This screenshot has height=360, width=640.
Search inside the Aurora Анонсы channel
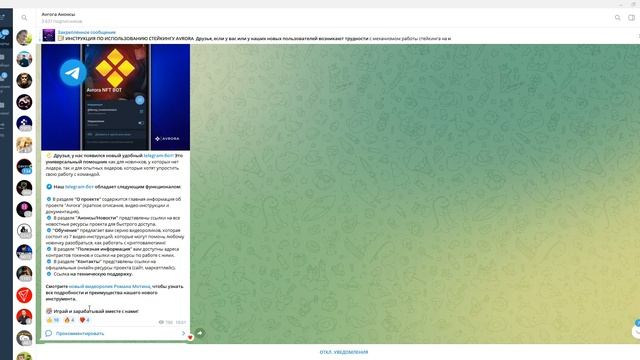618,18
